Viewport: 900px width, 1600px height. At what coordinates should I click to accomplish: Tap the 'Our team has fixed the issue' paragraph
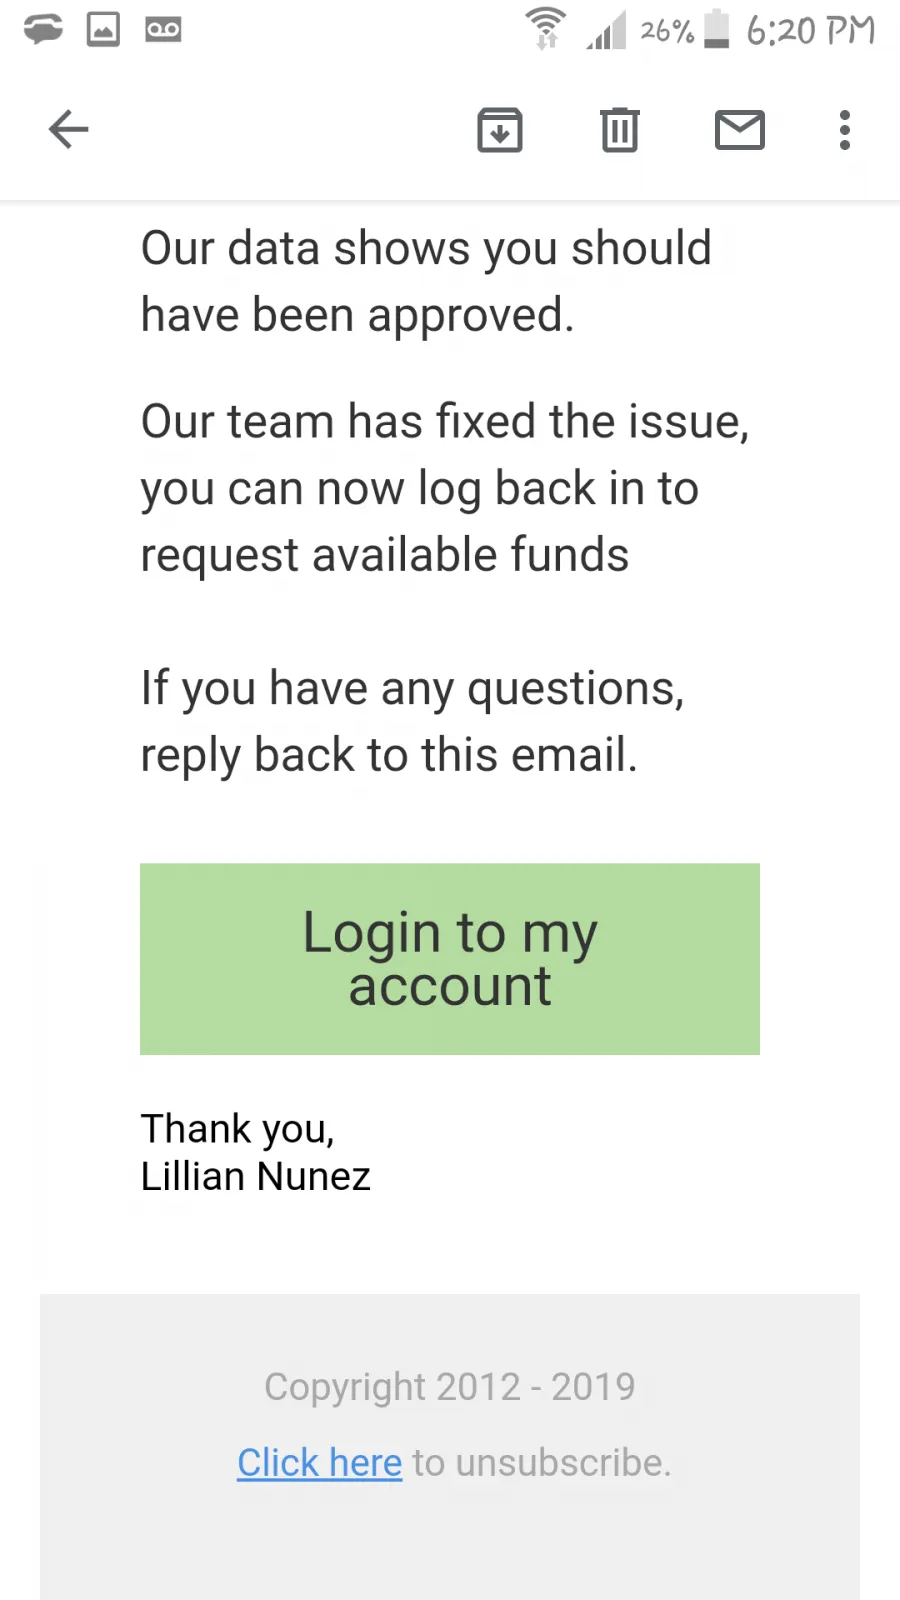coord(445,488)
